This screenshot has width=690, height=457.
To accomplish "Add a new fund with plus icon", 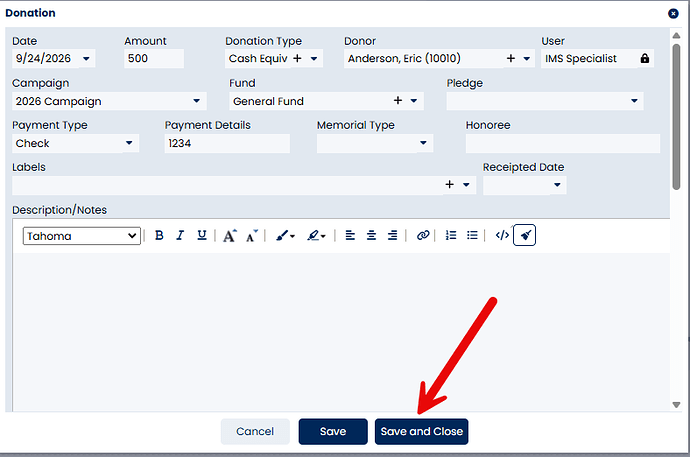I will coord(398,101).
